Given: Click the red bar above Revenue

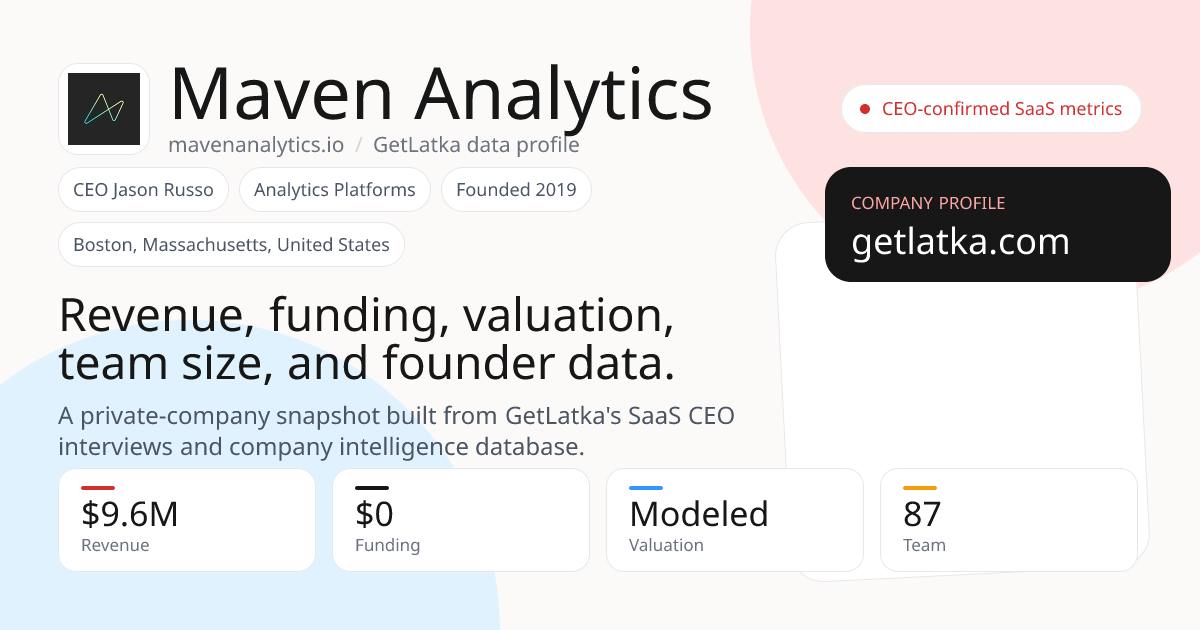Looking at the screenshot, I should 98,488.
